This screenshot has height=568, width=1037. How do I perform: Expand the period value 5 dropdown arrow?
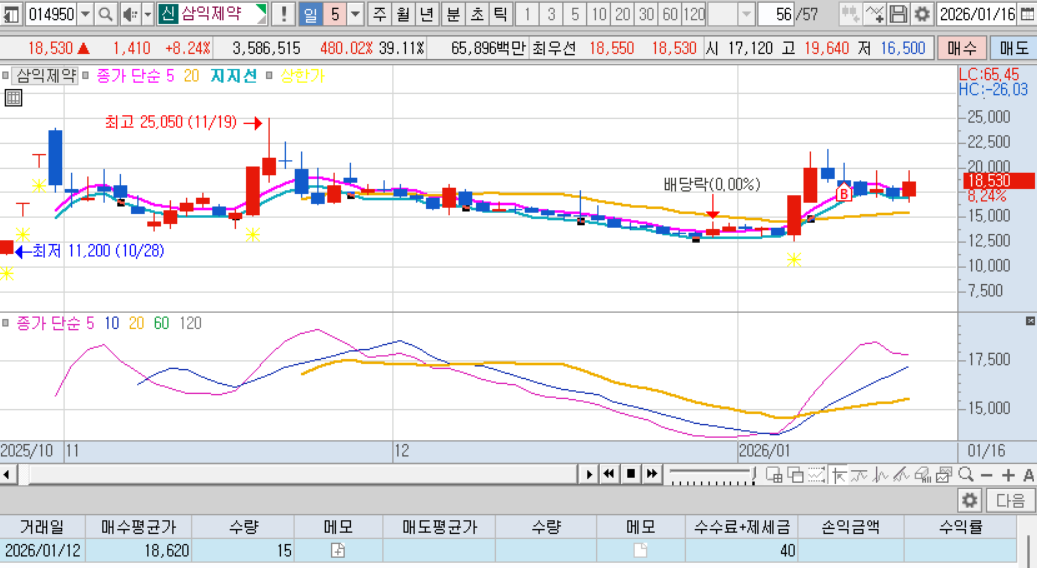356,14
